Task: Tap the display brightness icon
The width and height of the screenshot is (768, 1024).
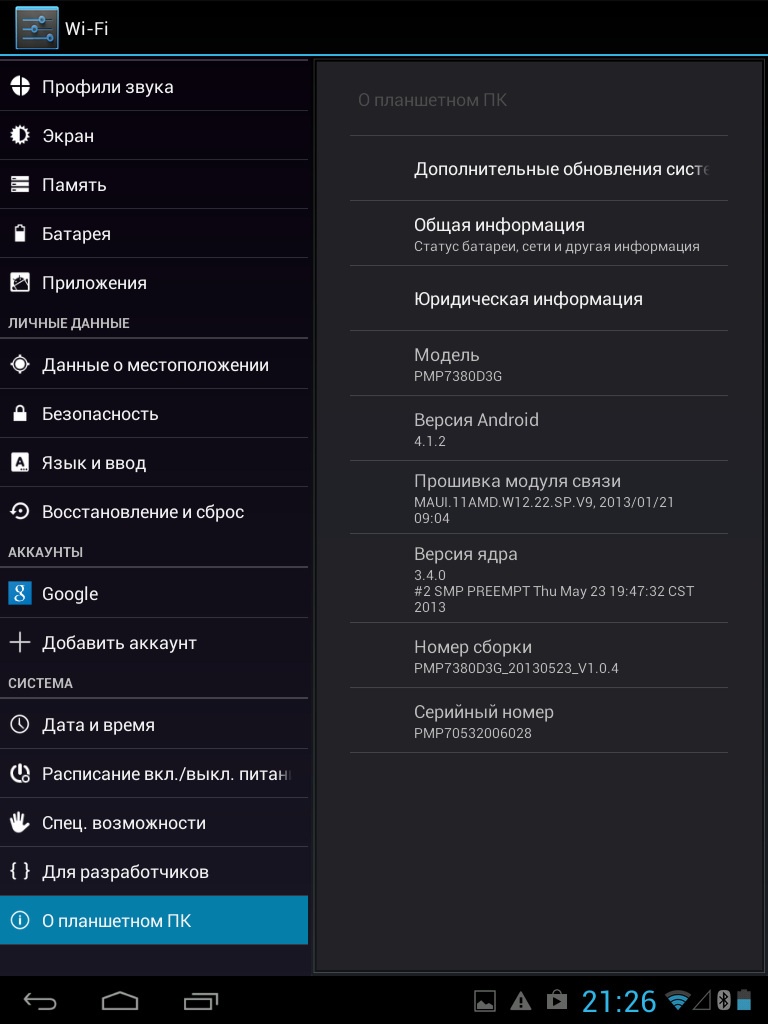Action: pos(20,136)
